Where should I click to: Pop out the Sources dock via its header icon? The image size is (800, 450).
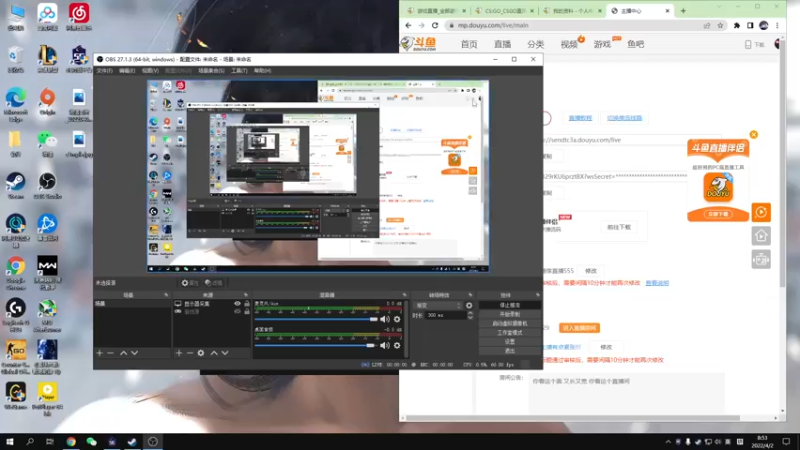point(245,295)
